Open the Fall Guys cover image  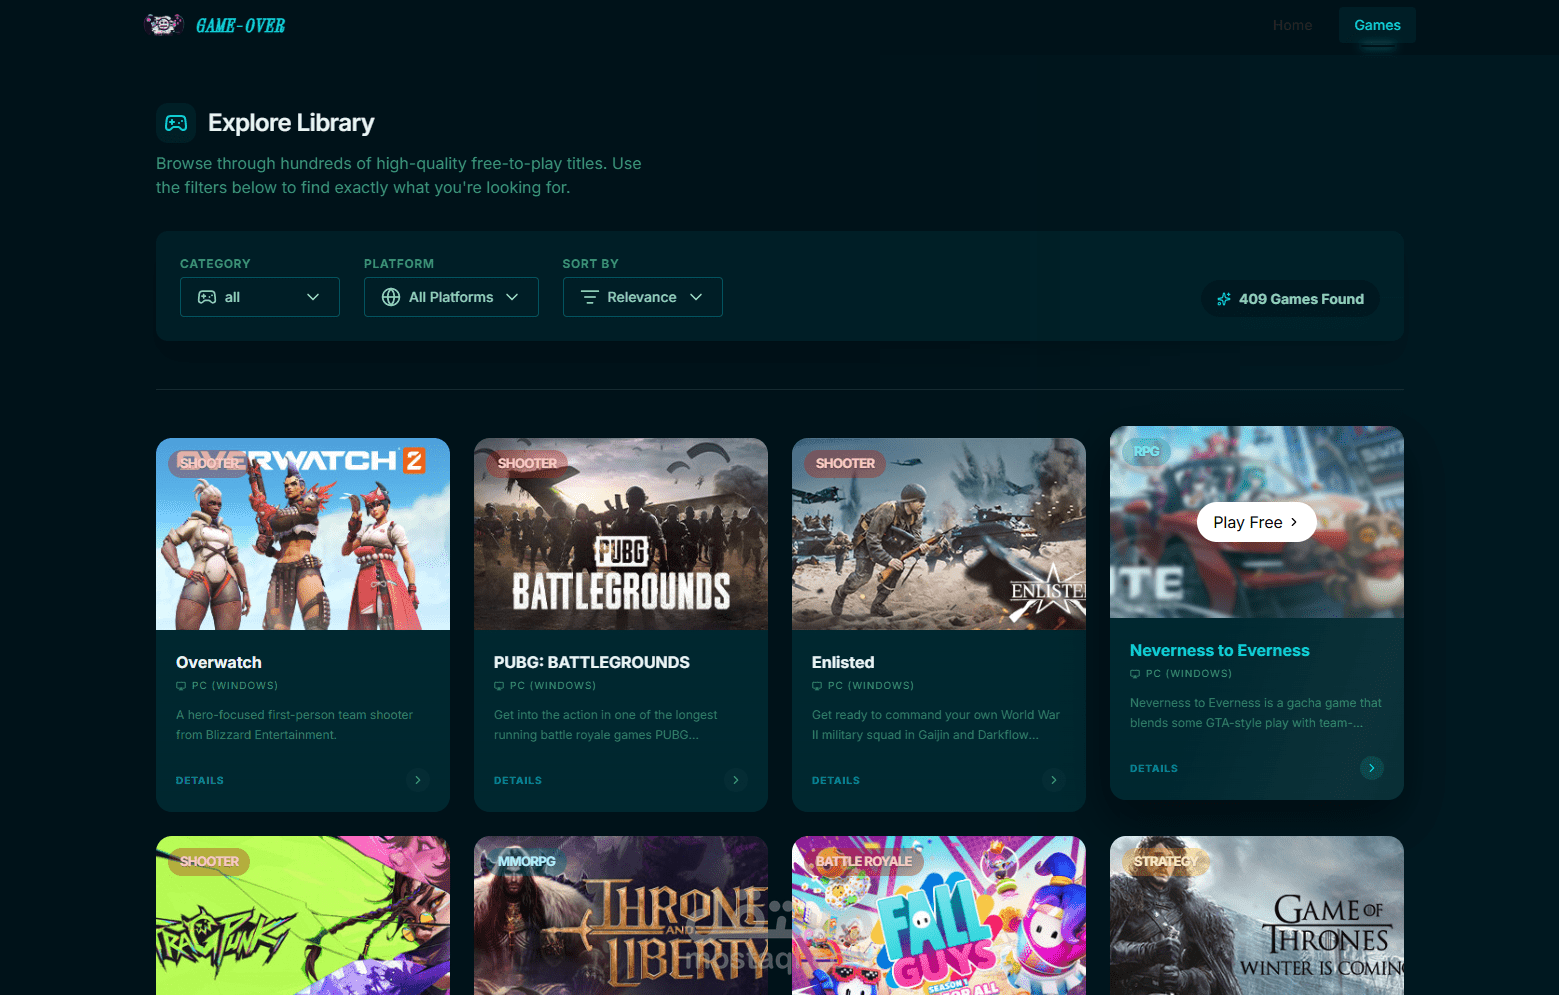click(x=939, y=915)
